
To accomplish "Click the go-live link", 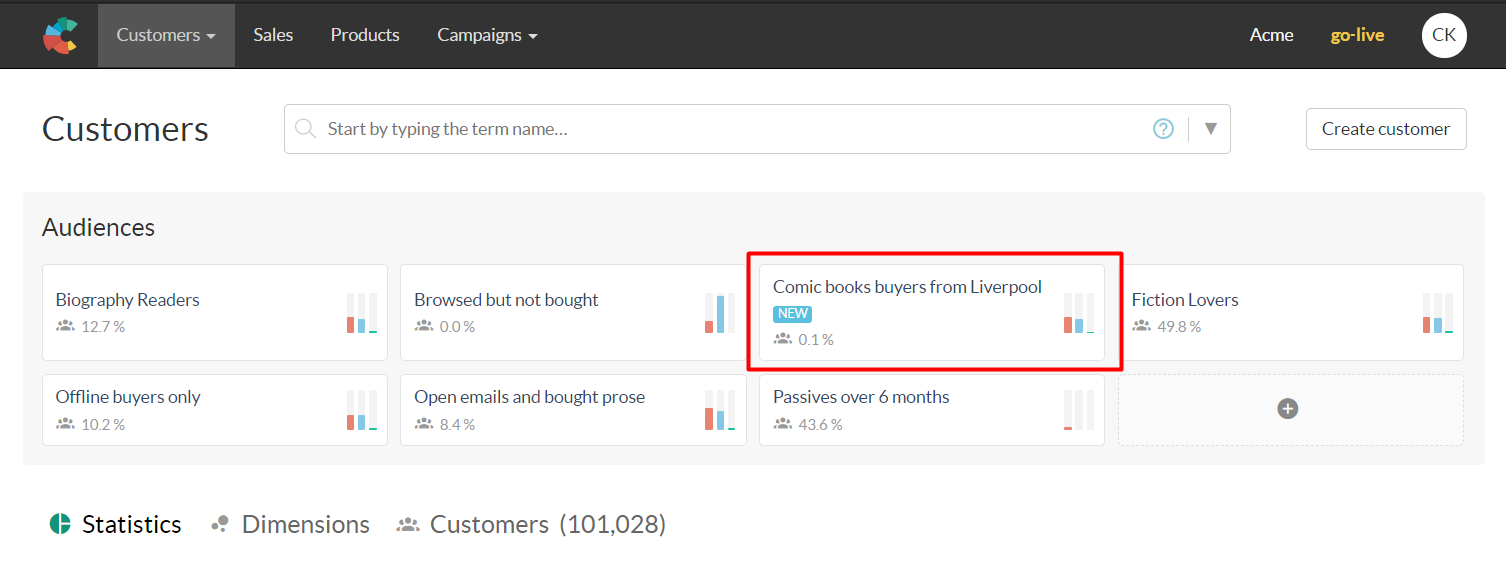I will click(1357, 35).
